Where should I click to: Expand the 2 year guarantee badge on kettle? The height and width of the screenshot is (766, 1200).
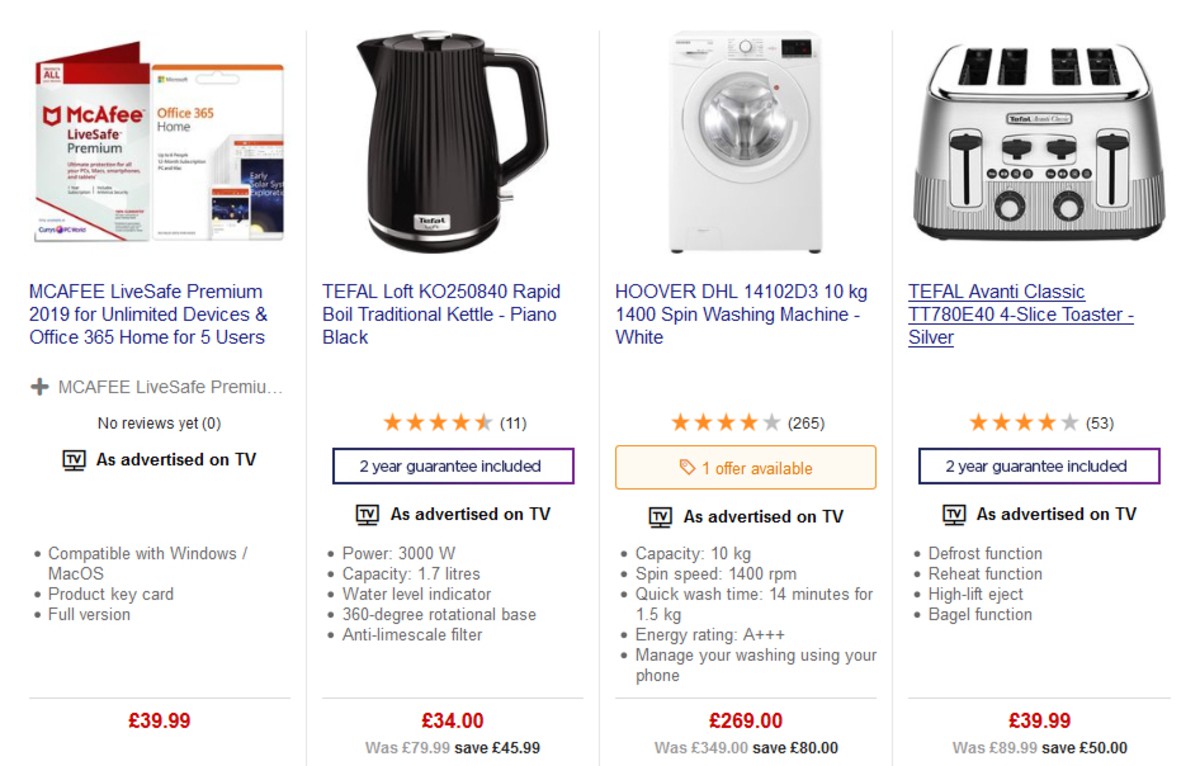click(x=452, y=467)
